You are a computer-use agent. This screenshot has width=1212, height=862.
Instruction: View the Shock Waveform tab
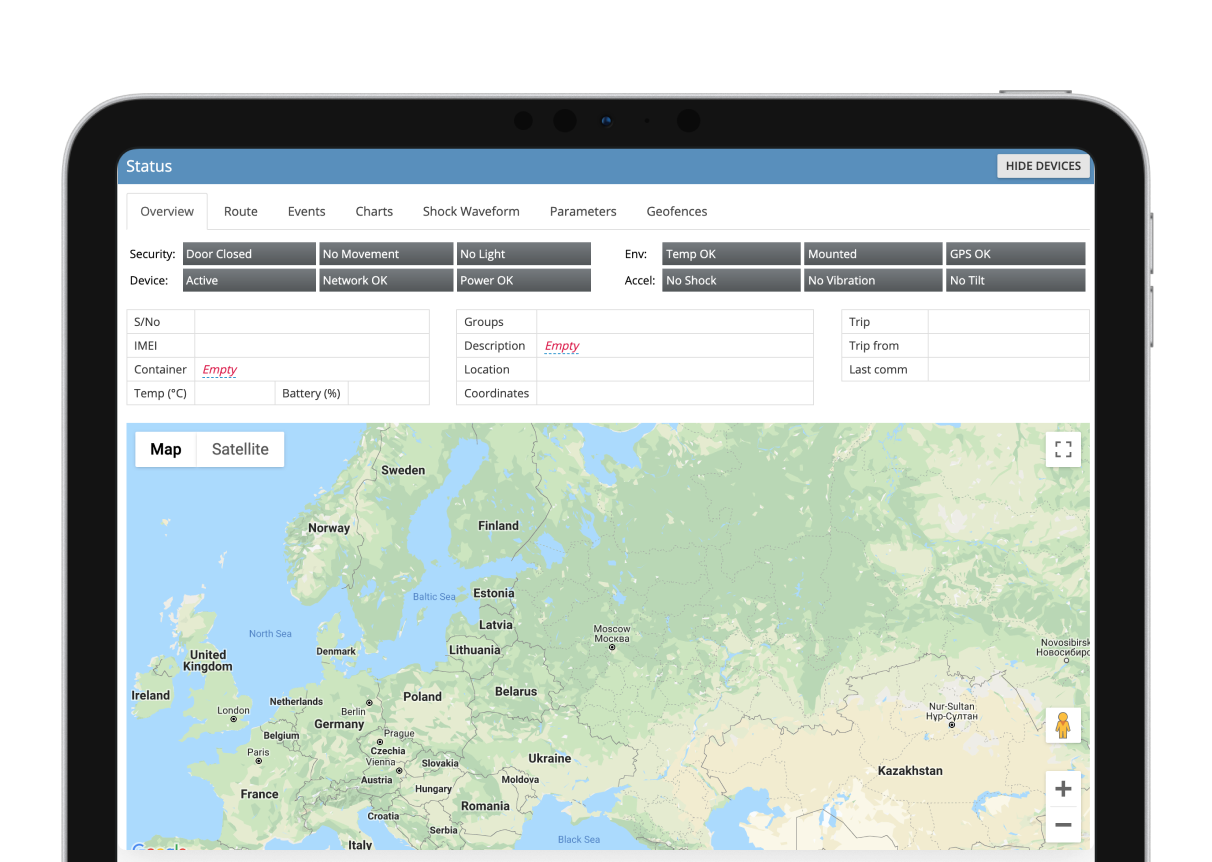point(471,211)
